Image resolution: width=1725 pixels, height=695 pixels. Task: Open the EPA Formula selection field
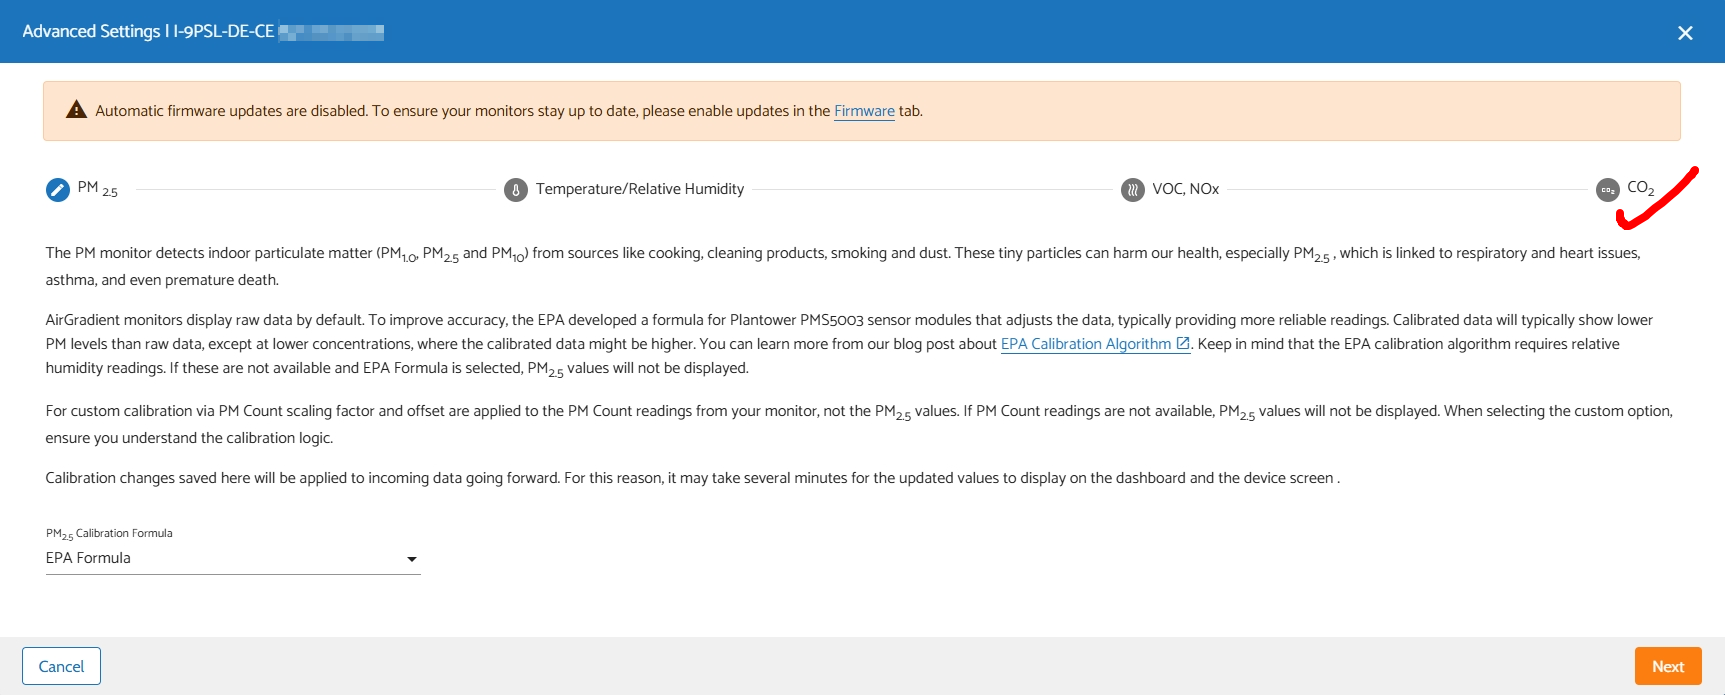click(220, 558)
